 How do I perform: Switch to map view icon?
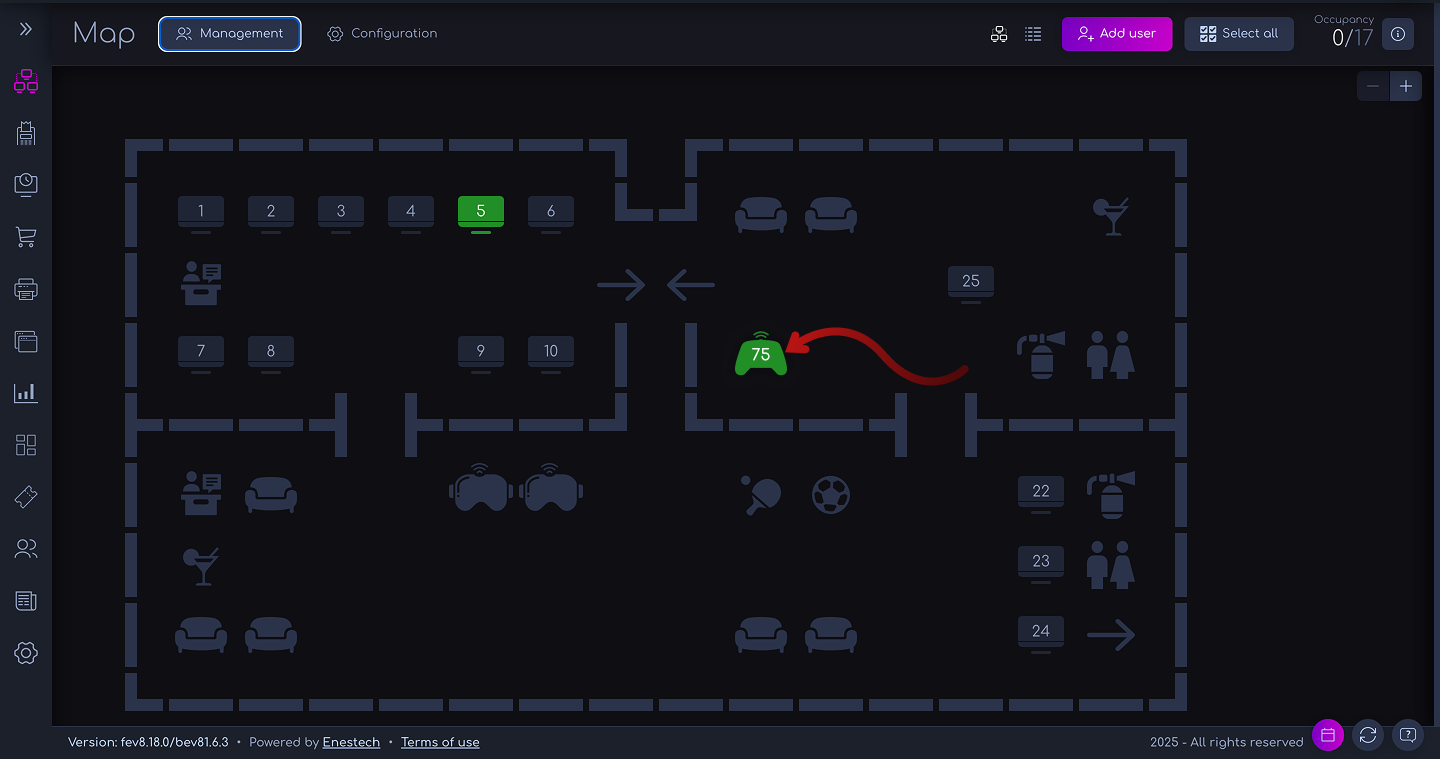coord(999,34)
